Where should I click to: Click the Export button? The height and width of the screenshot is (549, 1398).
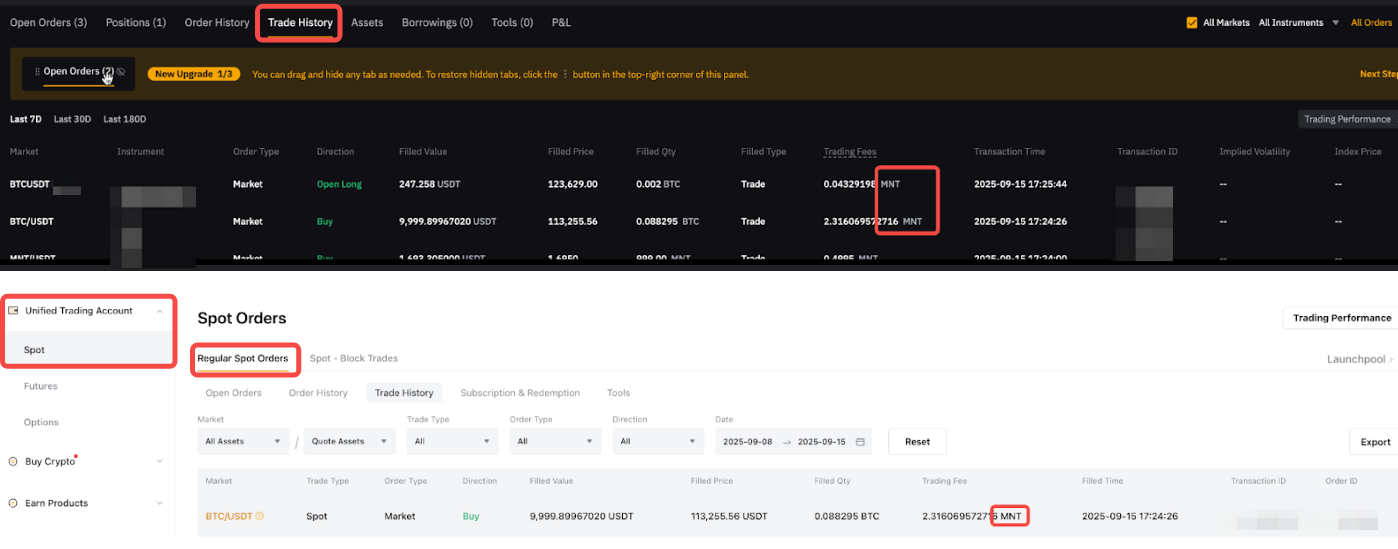[1375, 442]
